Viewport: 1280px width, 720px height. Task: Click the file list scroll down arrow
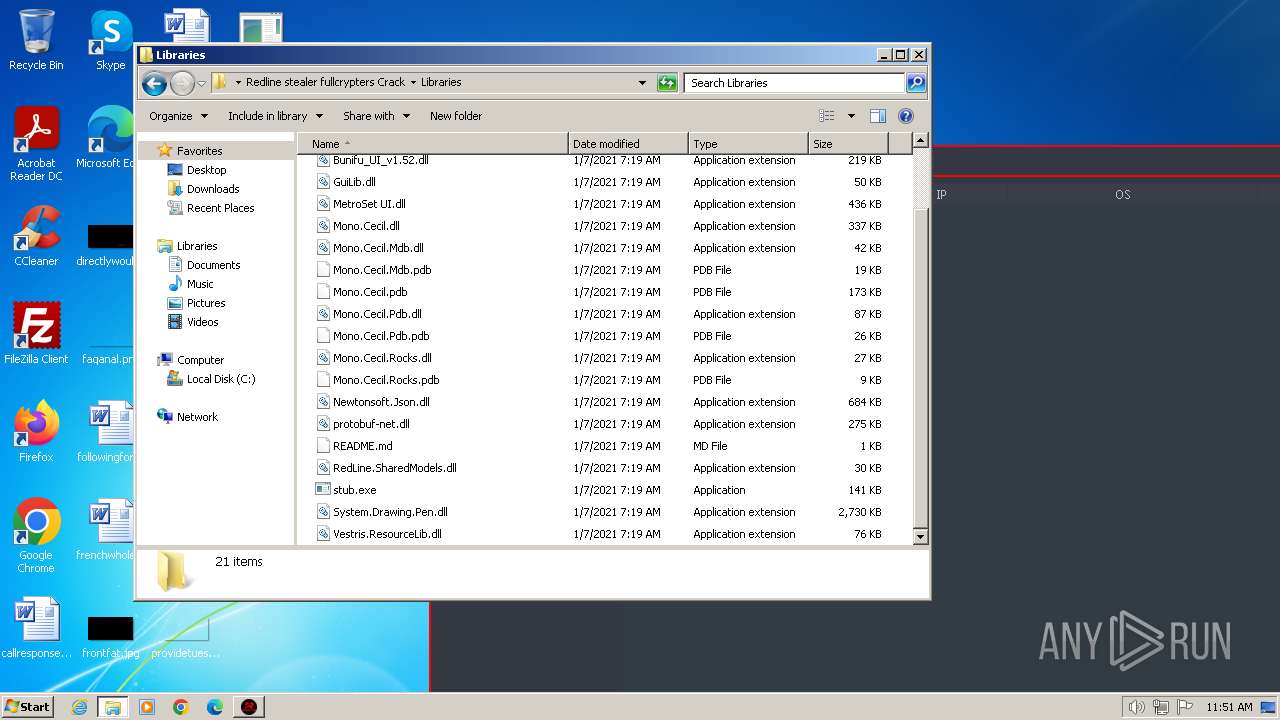[x=921, y=537]
